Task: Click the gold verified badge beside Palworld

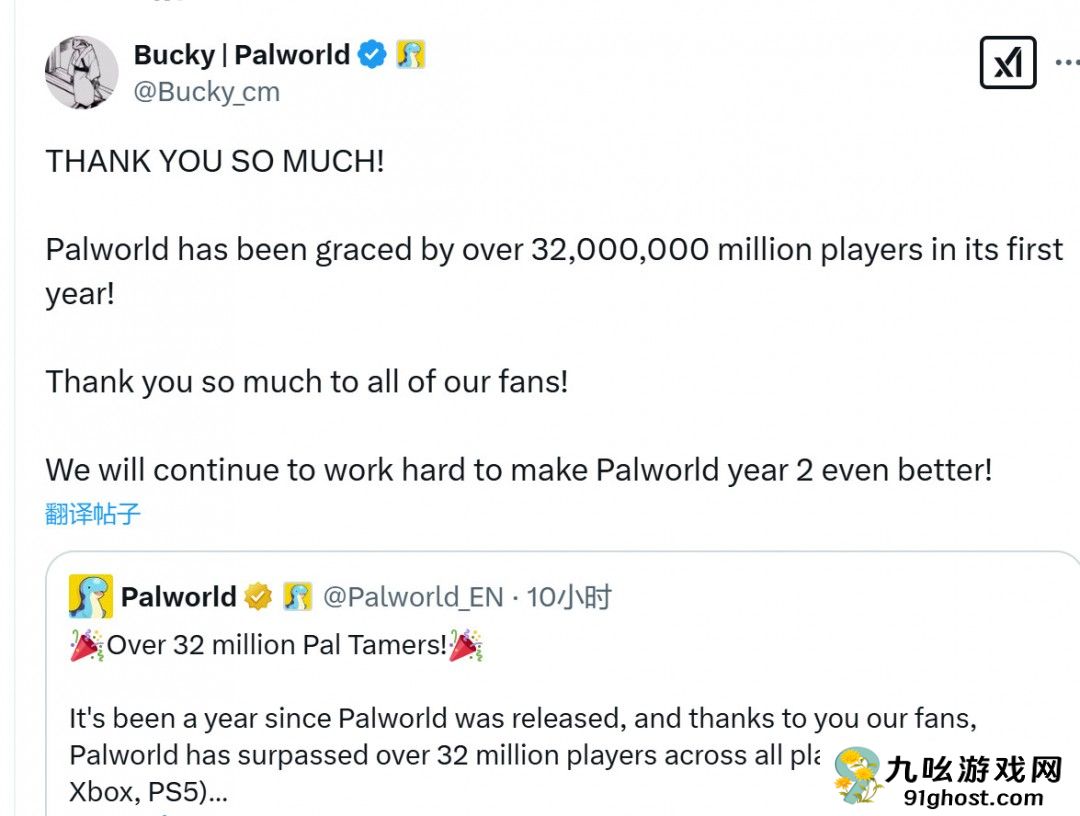Action: pyautogui.click(x=258, y=597)
